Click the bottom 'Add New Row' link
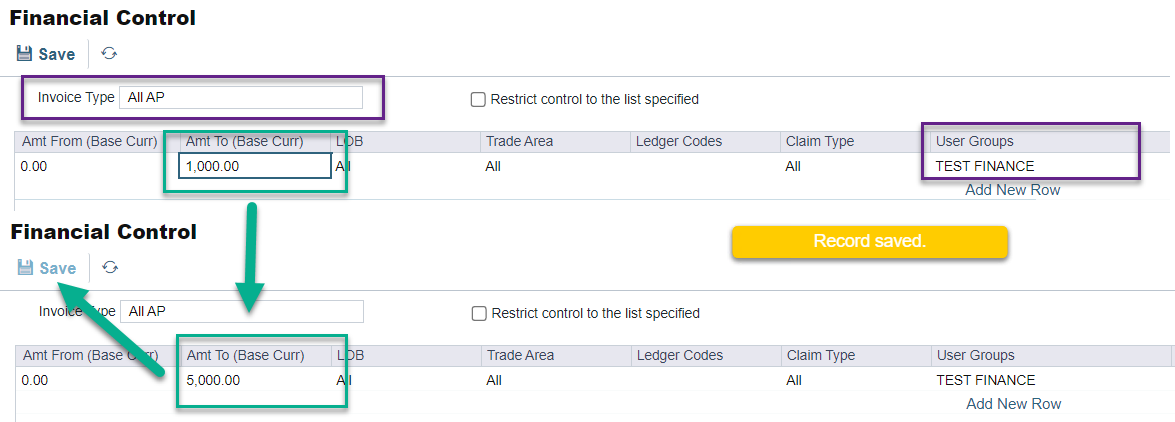The height and width of the screenshot is (422, 1175). (x=1013, y=404)
